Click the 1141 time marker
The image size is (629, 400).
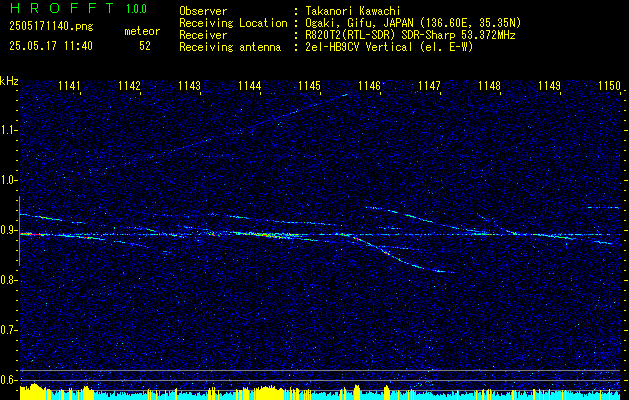click(x=69, y=86)
